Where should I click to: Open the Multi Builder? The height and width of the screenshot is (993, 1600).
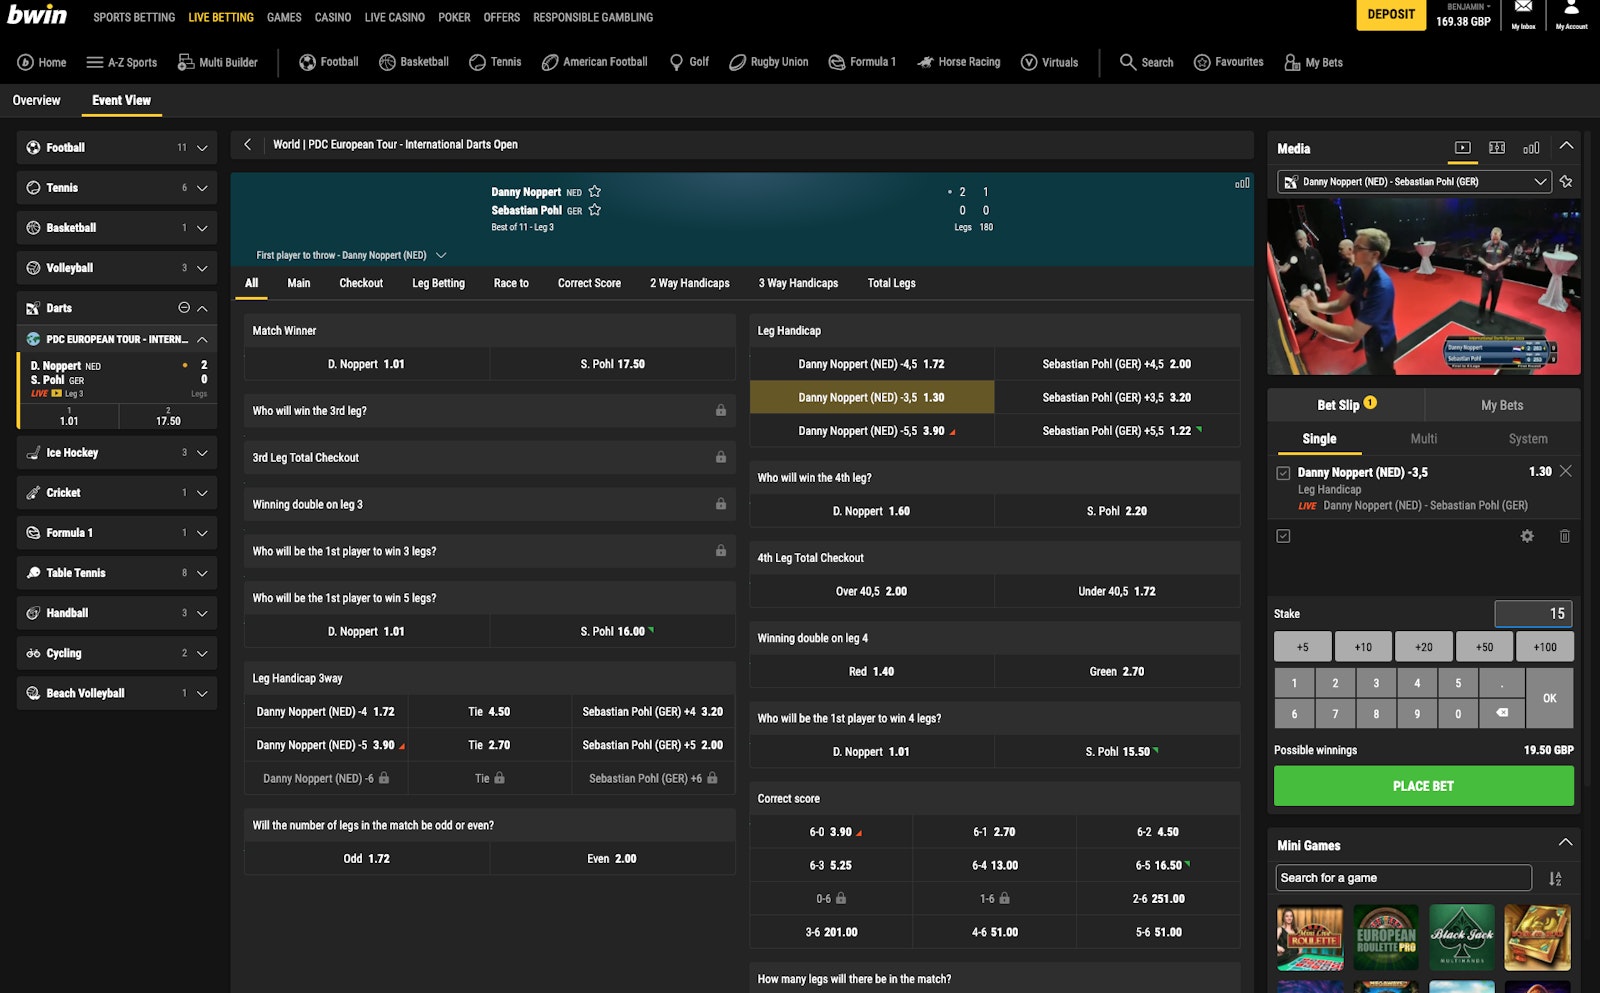pos(218,61)
